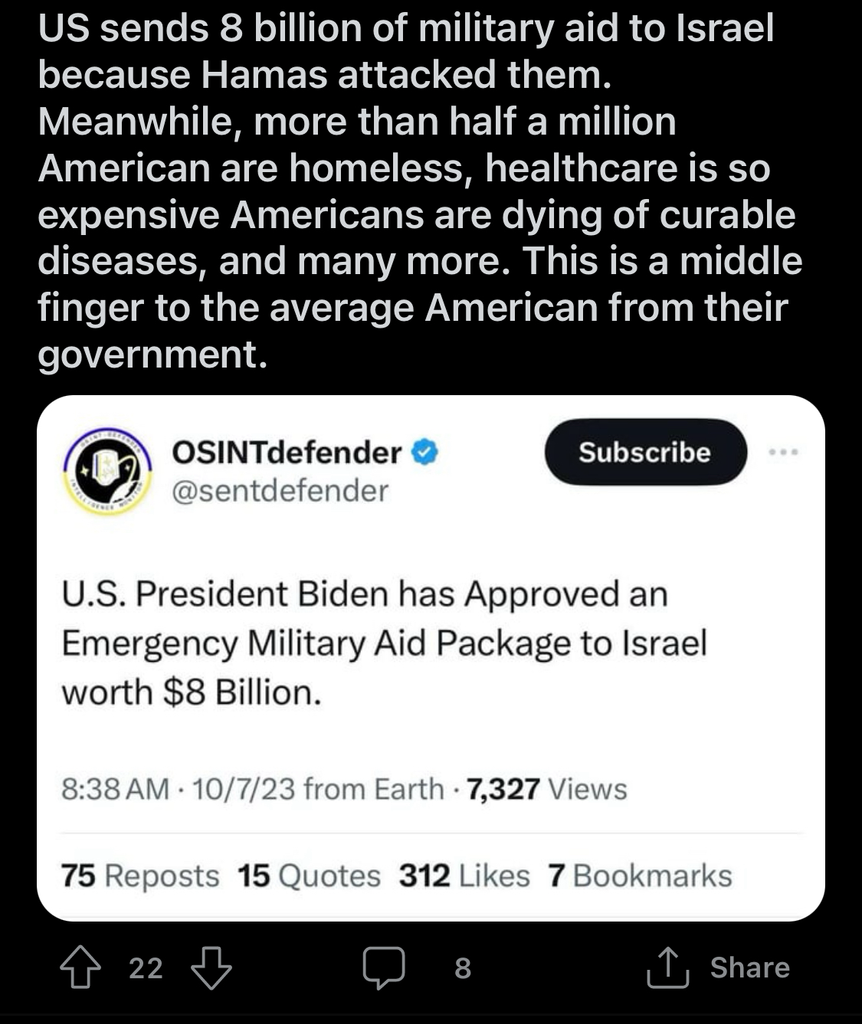The width and height of the screenshot is (862, 1024).
Task: Click the Share label
Action: pos(750,967)
